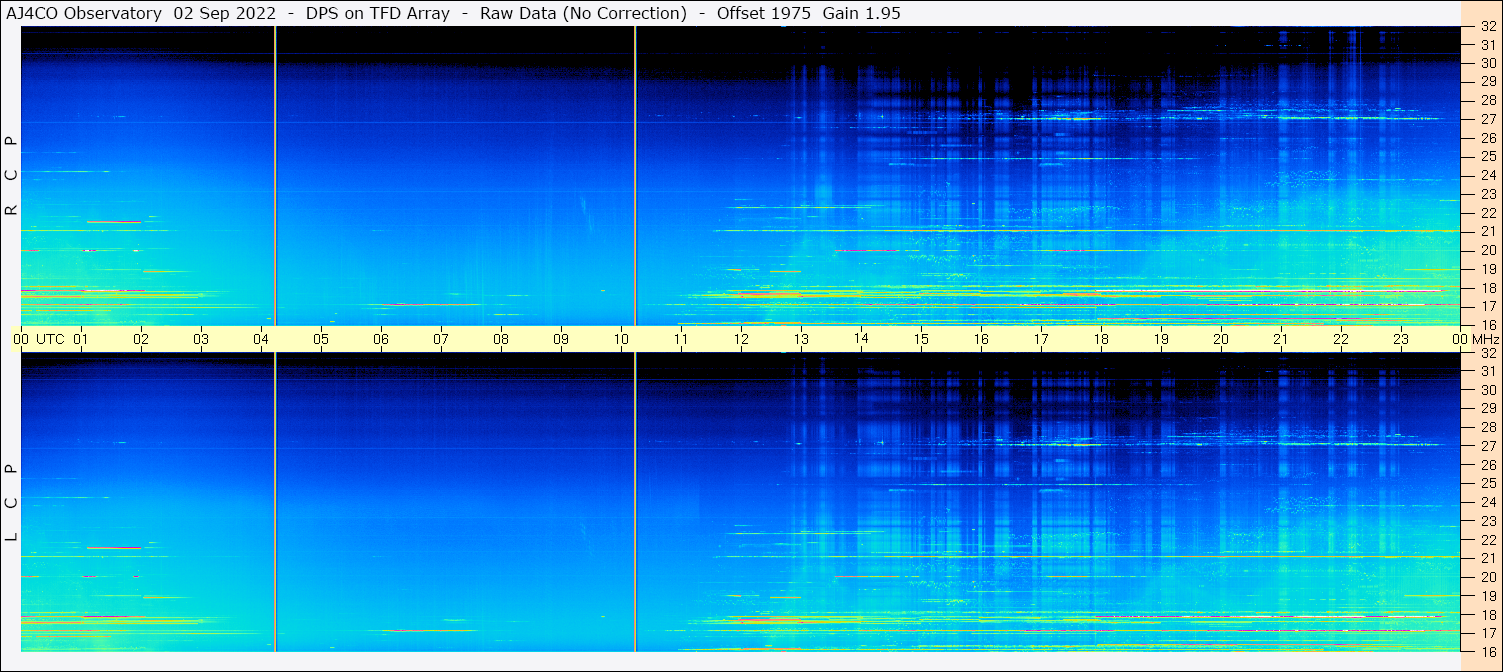Viewport: 1503px width, 672px height.
Task: Click the 27 MHz label of LCP panel
Action: tap(1488, 446)
